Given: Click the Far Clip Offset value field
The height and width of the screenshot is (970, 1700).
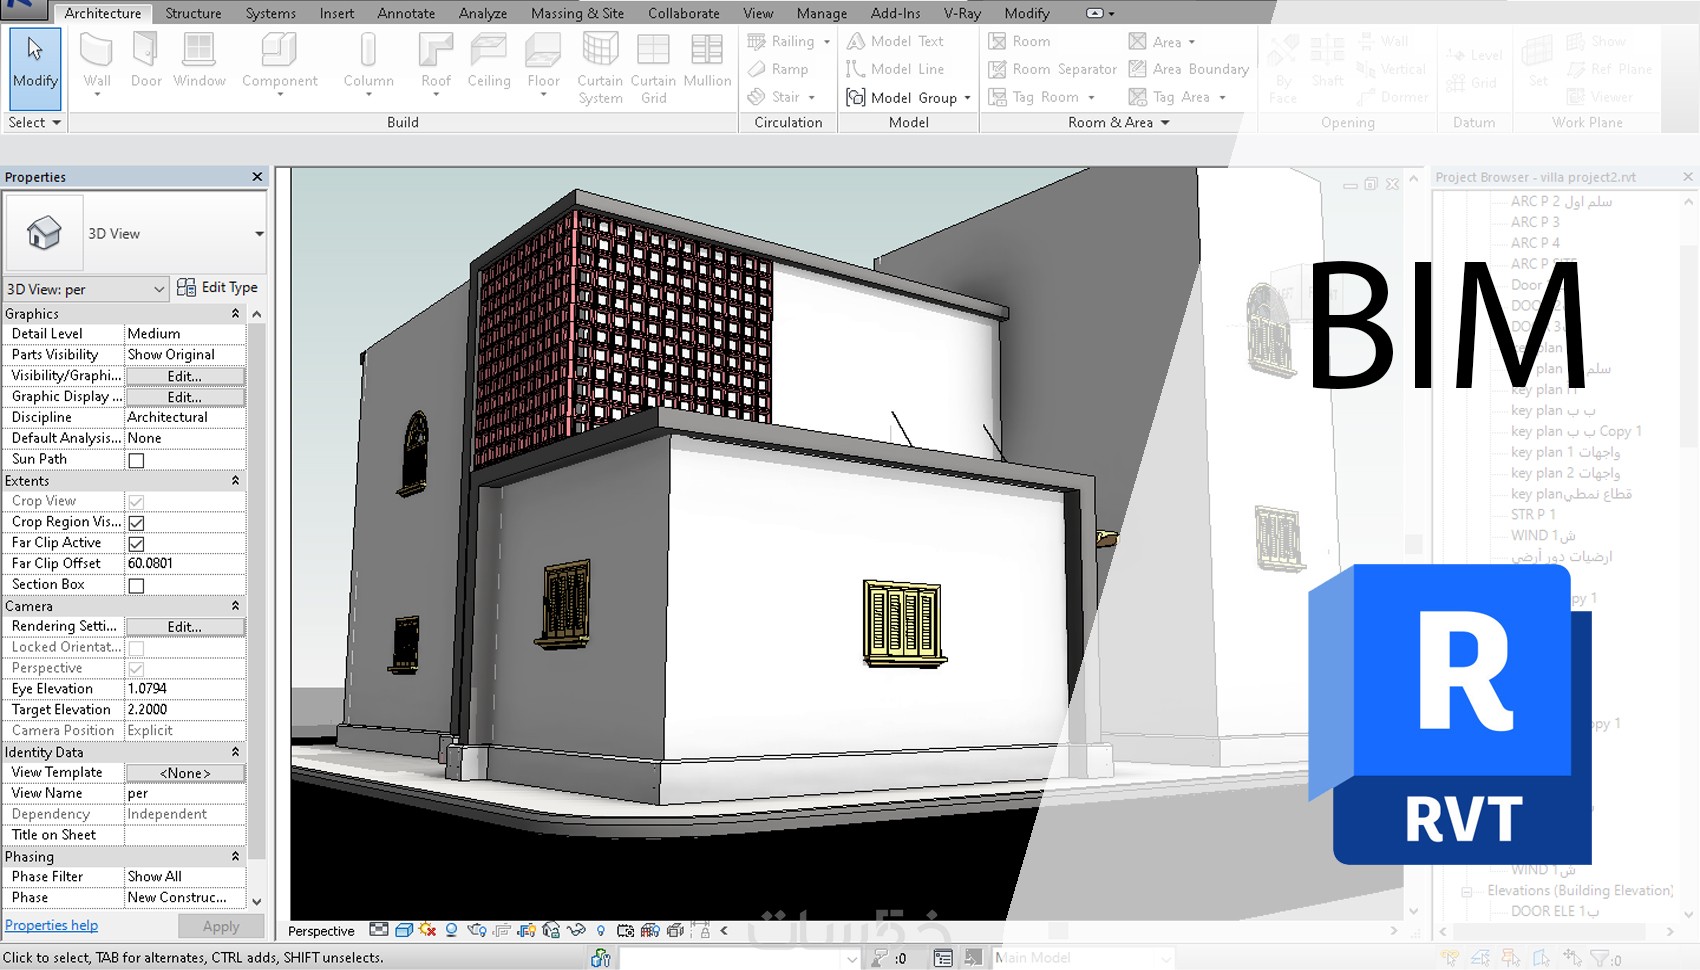Looking at the screenshot, I should 185,564.
